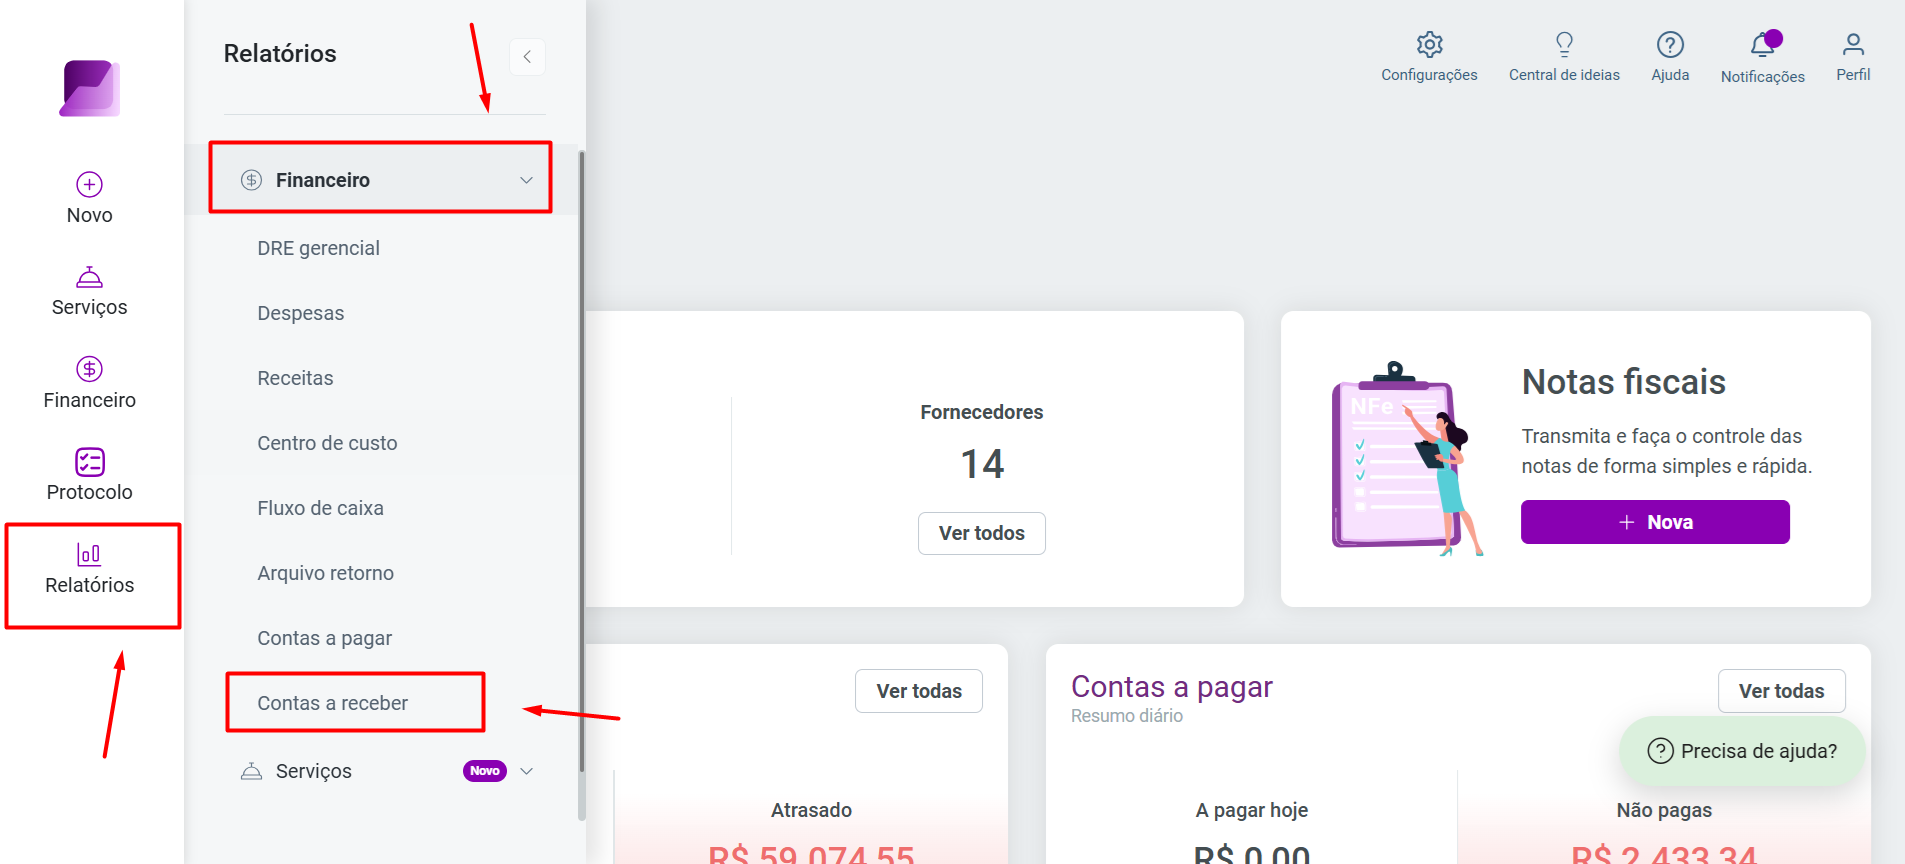Click the Fornecedores count 14
1905x864 pixels.
pos(982,464)
